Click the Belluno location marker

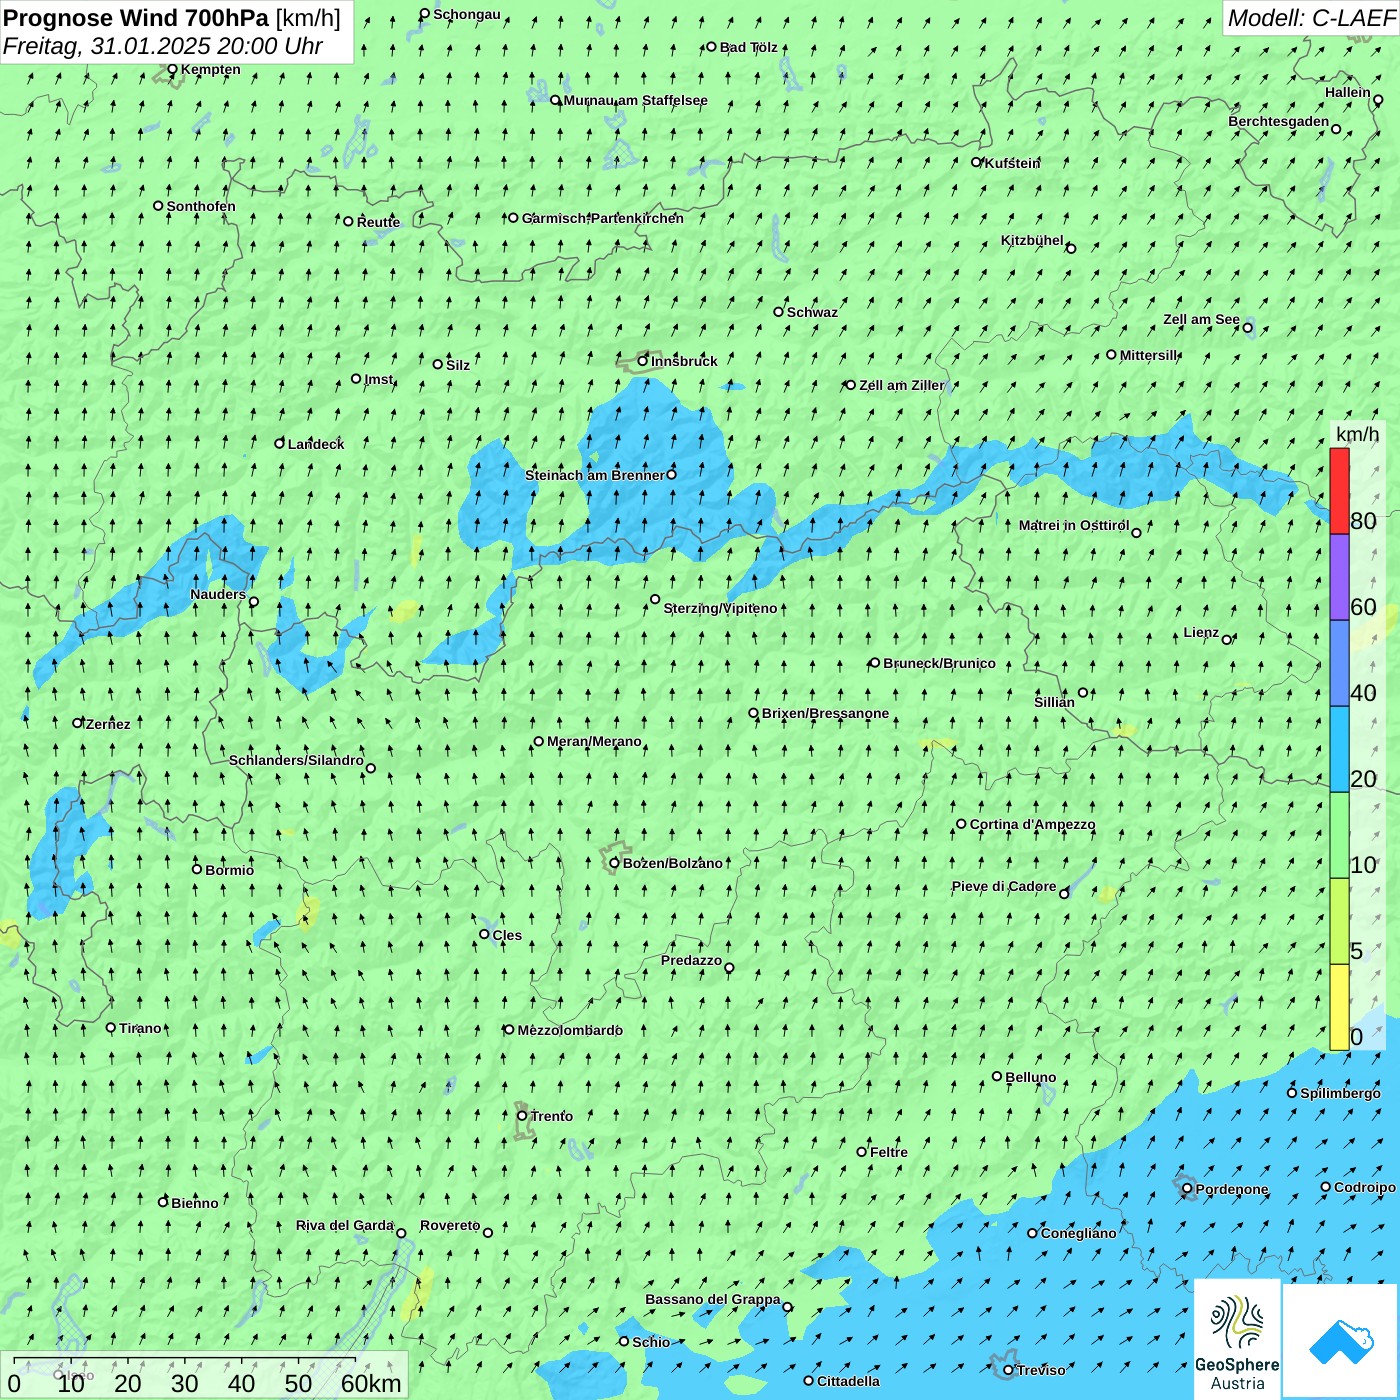pos(997,1076)
